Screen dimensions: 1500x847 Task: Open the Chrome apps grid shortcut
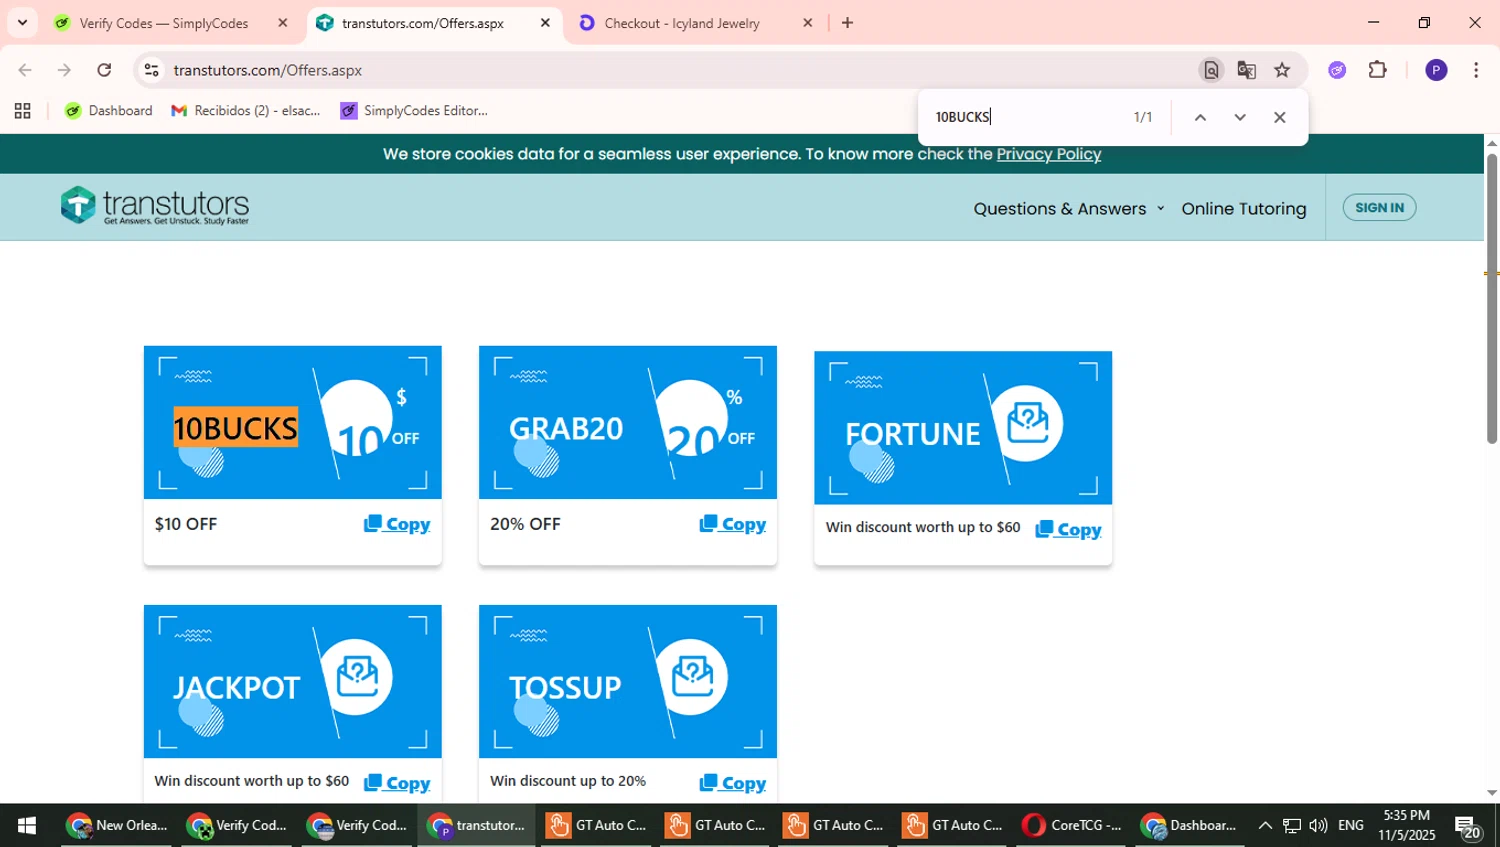tap(22, 111)
